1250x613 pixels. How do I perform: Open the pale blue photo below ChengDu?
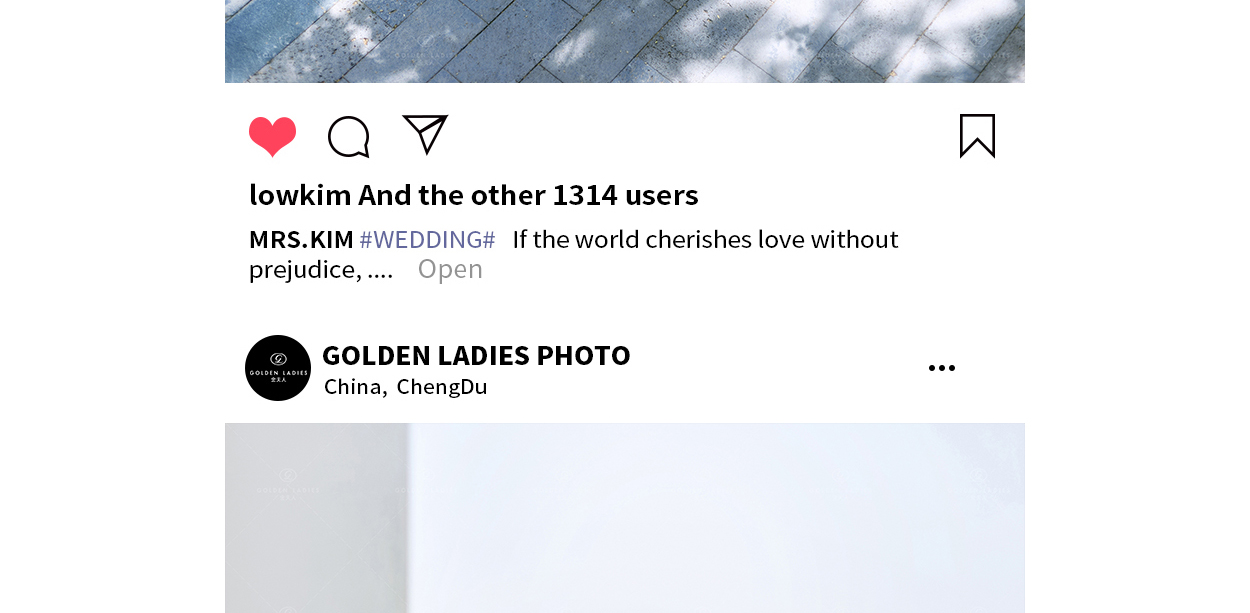[625, 518]
